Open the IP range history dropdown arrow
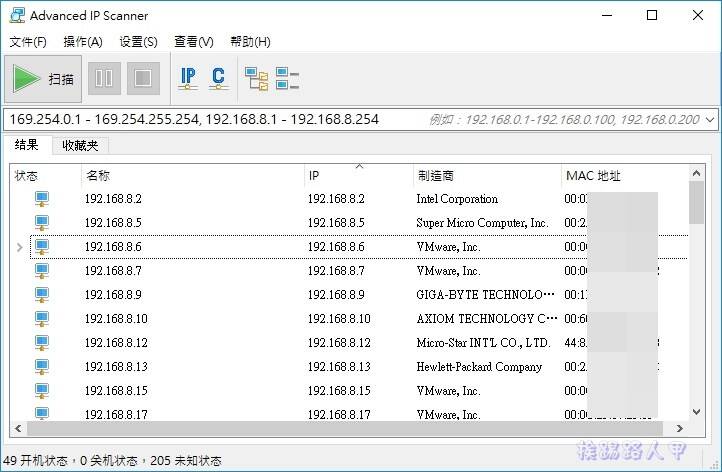The image size is (722, 472). tap(710, 120)
